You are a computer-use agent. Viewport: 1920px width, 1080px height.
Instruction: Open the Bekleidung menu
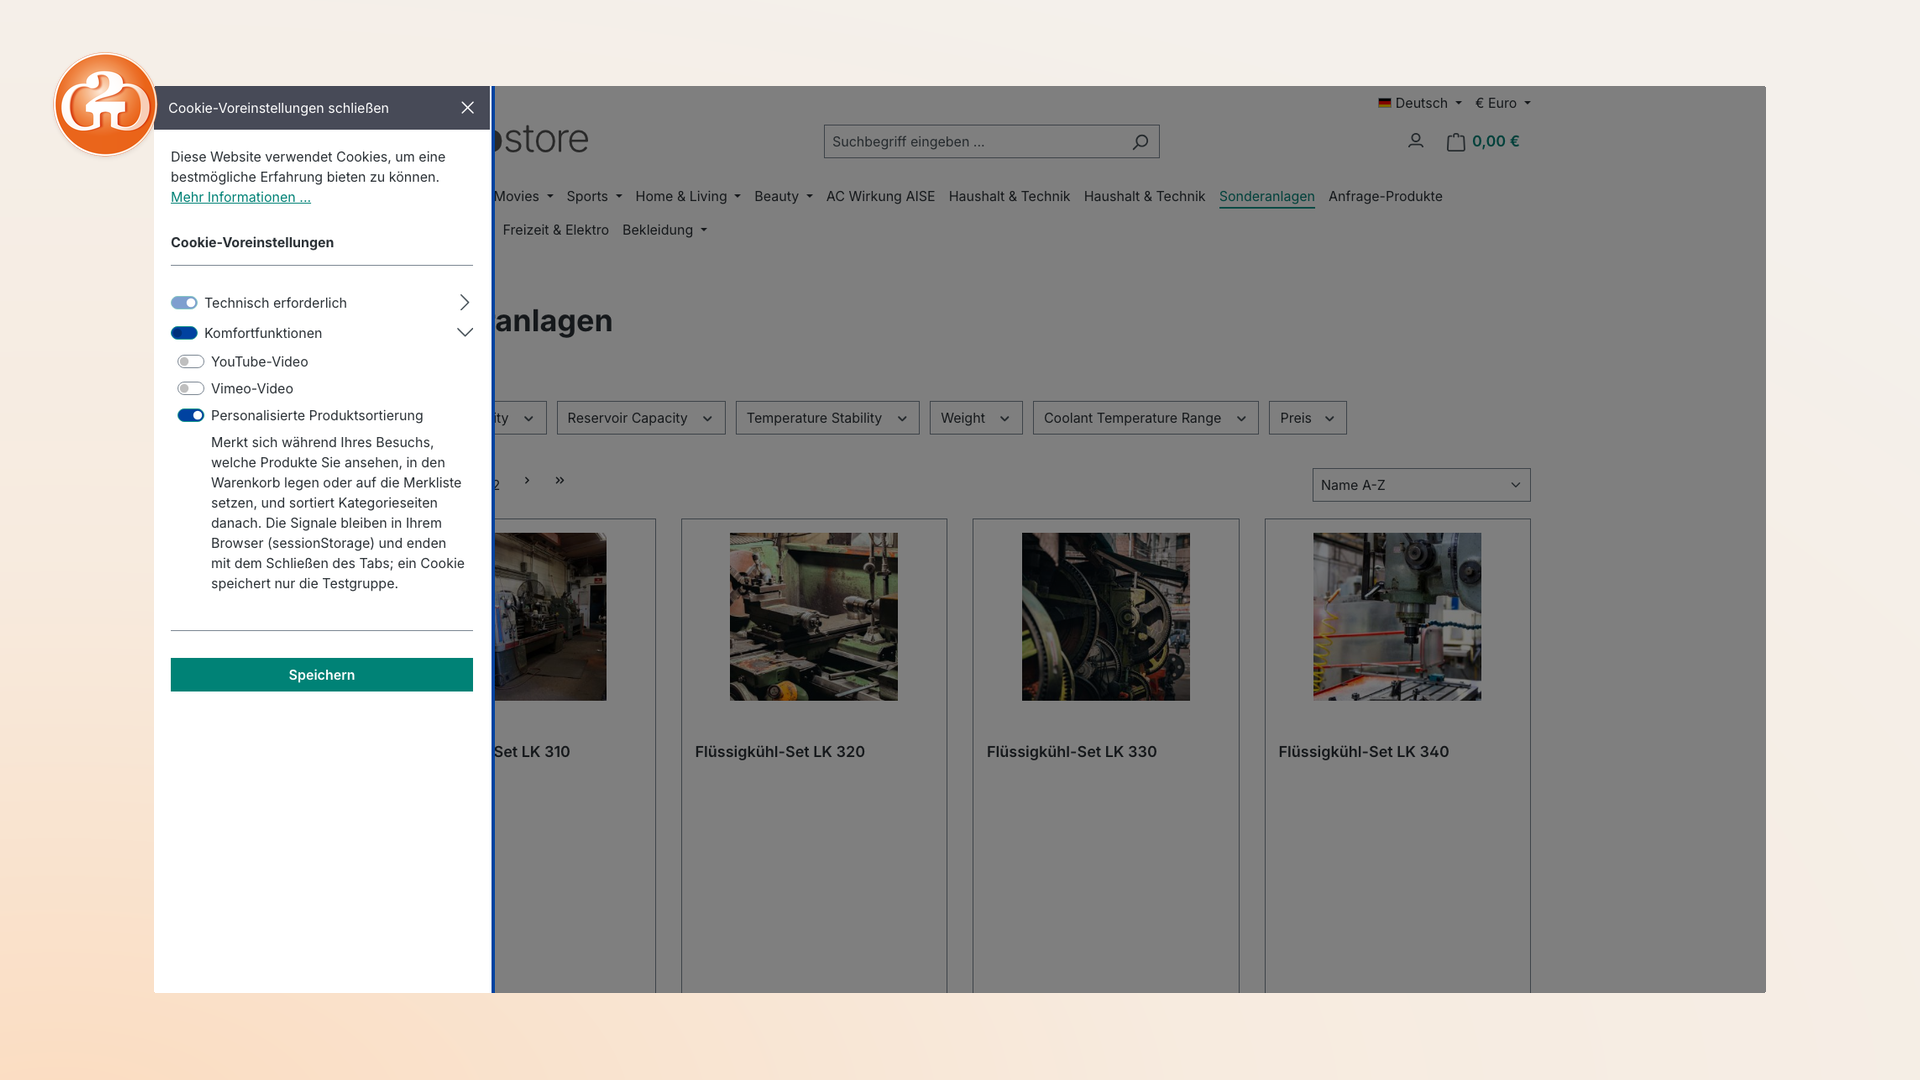coord(665,230)
